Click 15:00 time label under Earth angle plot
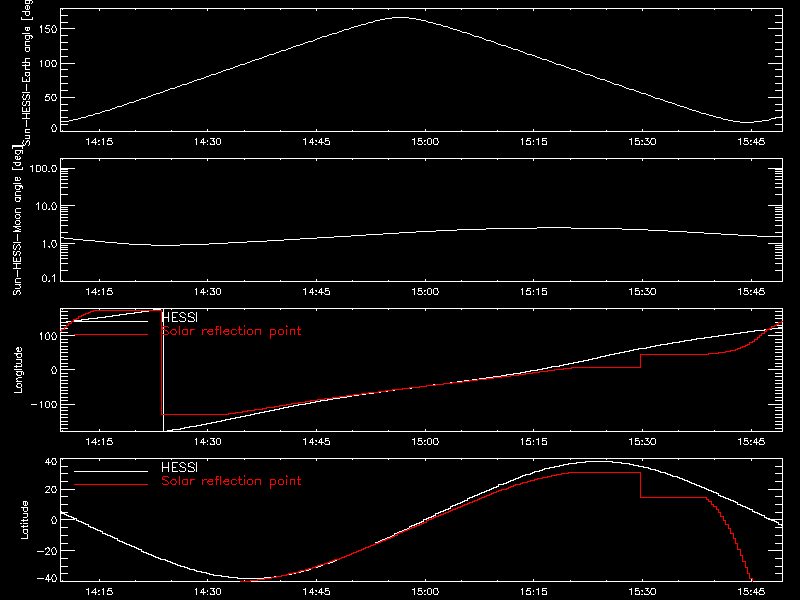This screenshot has width=800, height=600. (425, 142)
